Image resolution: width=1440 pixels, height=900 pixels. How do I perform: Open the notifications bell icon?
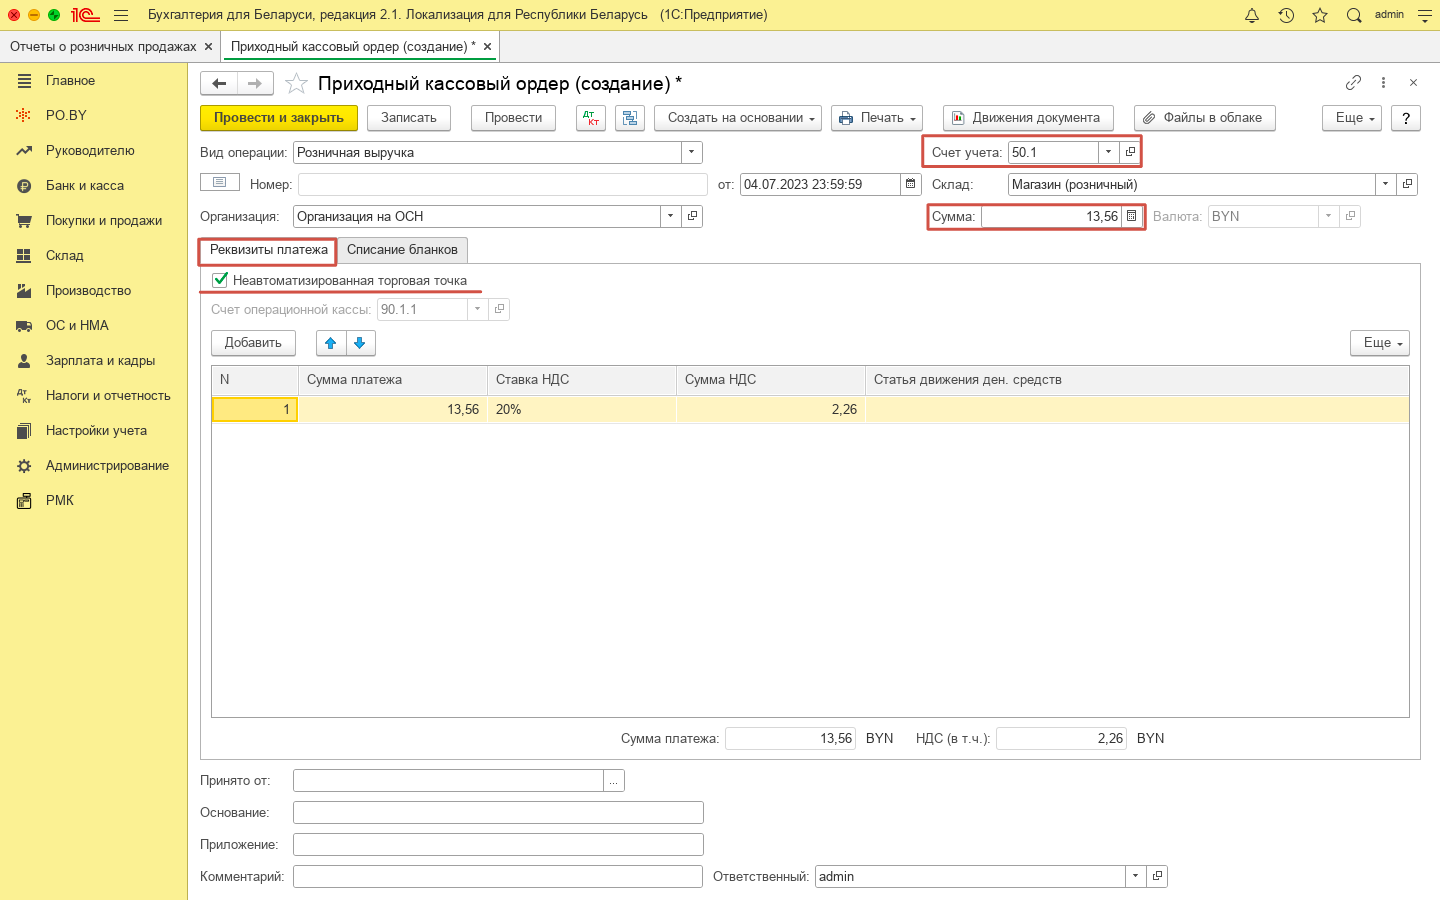(1252, 15)
